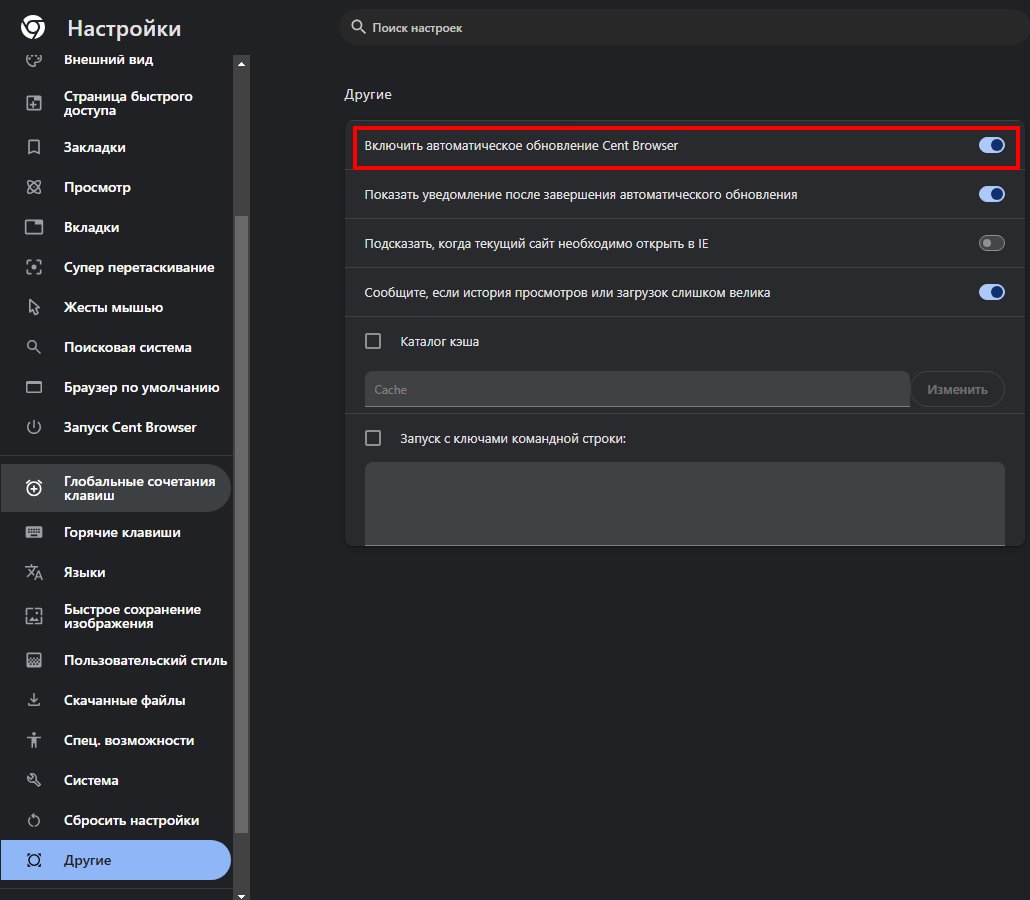The image size is (1030, 900).
Task: Click the sidebar scrollbar down arrow
Action: pos(241,895)
